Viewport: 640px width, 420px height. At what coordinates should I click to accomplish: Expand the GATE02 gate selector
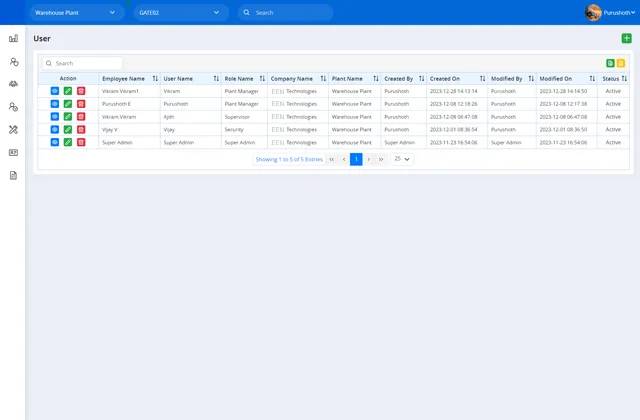click(181, 13)
